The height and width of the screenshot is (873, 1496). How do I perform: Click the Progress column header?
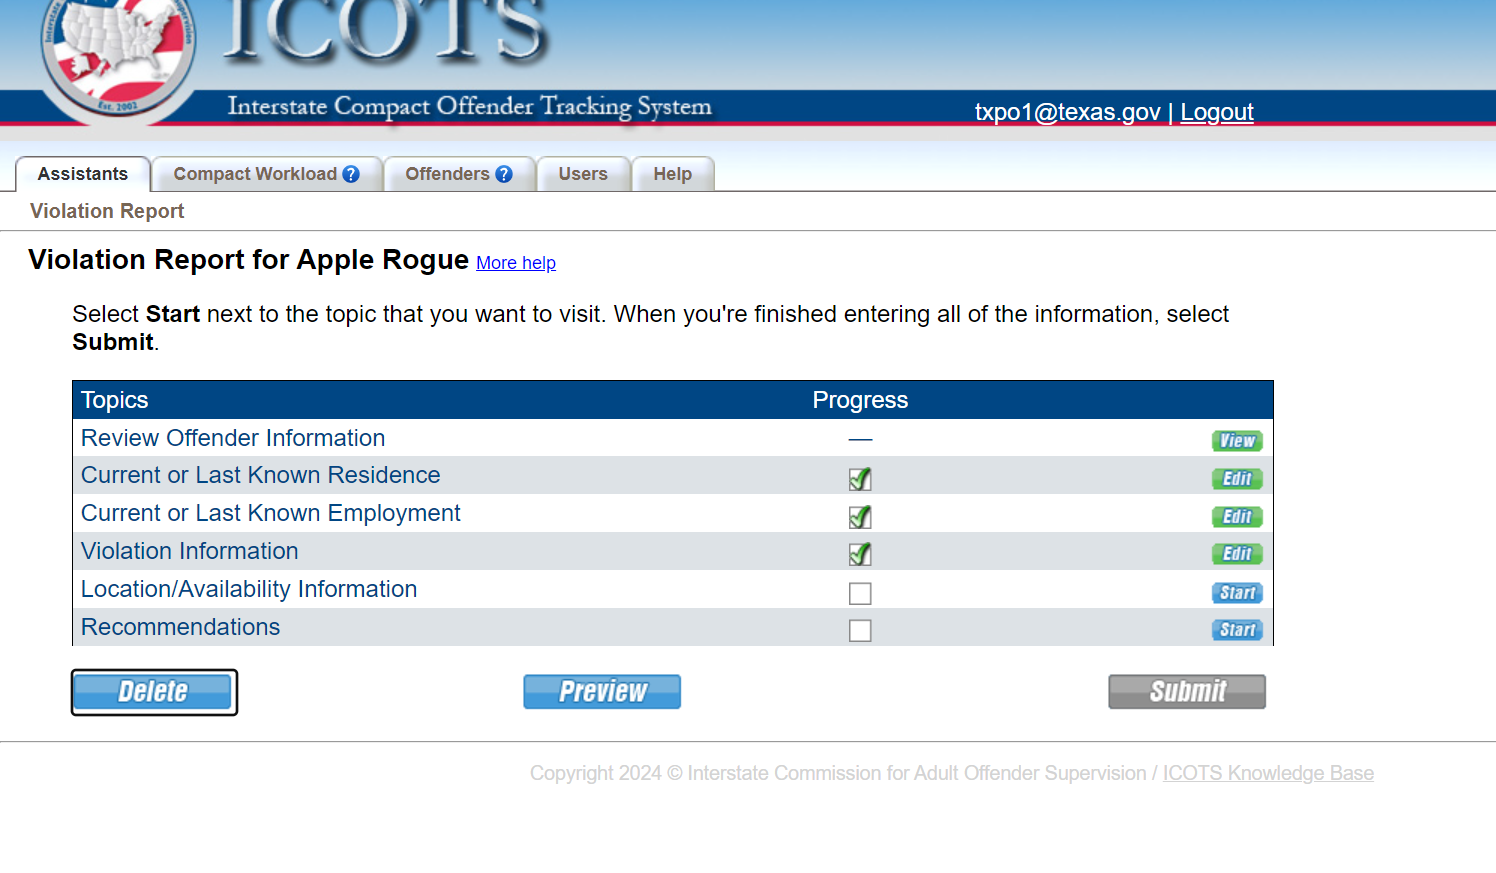[860, 400]
